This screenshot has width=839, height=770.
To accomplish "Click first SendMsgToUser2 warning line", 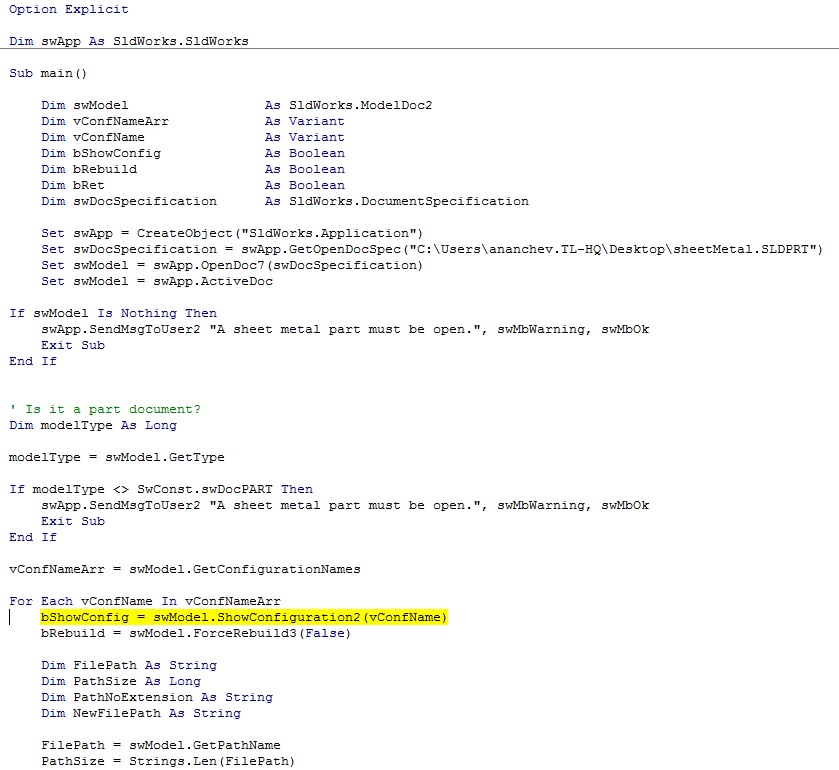I will [345, 330].
